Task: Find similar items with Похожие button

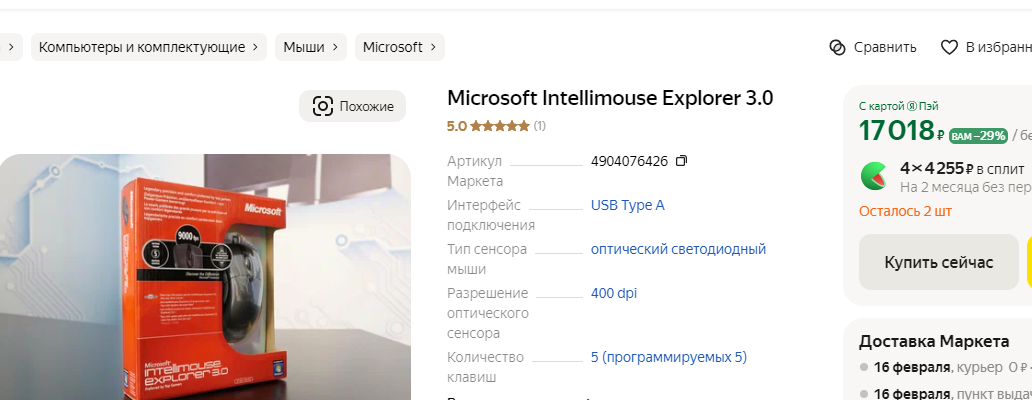Action: point(353,106)
